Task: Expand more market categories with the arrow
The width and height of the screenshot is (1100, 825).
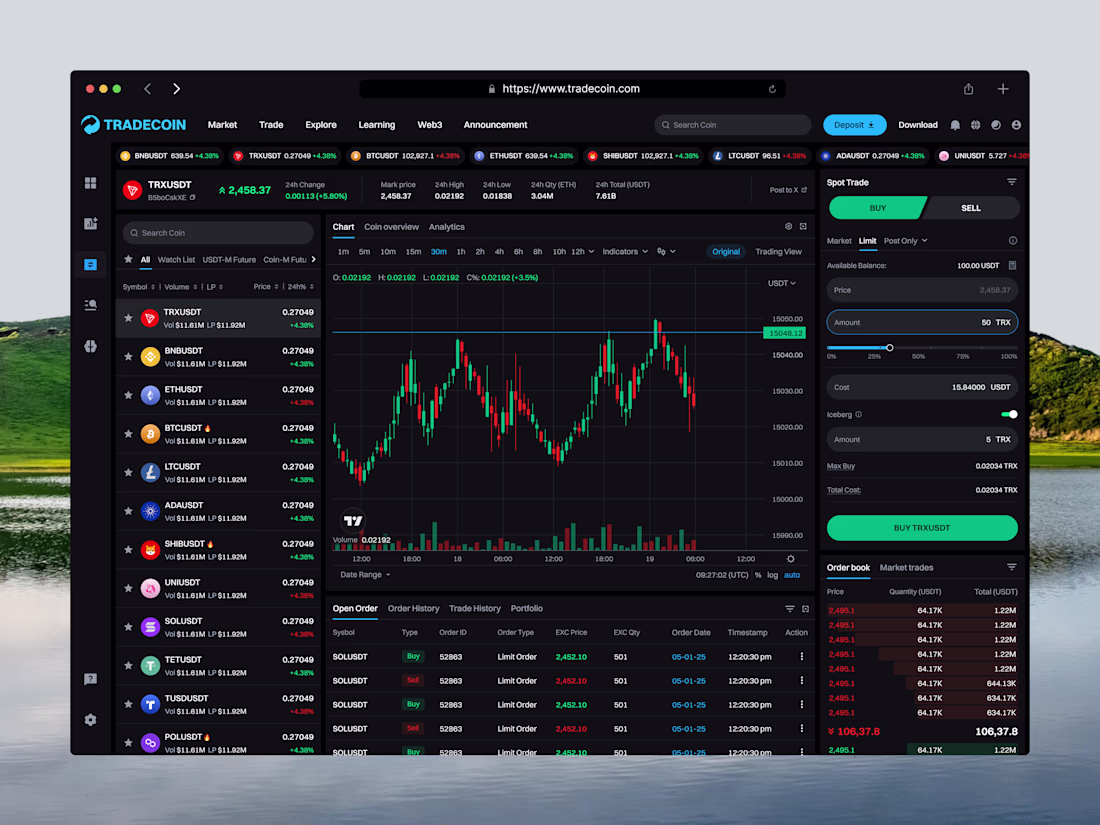Action: click(314, 260)
